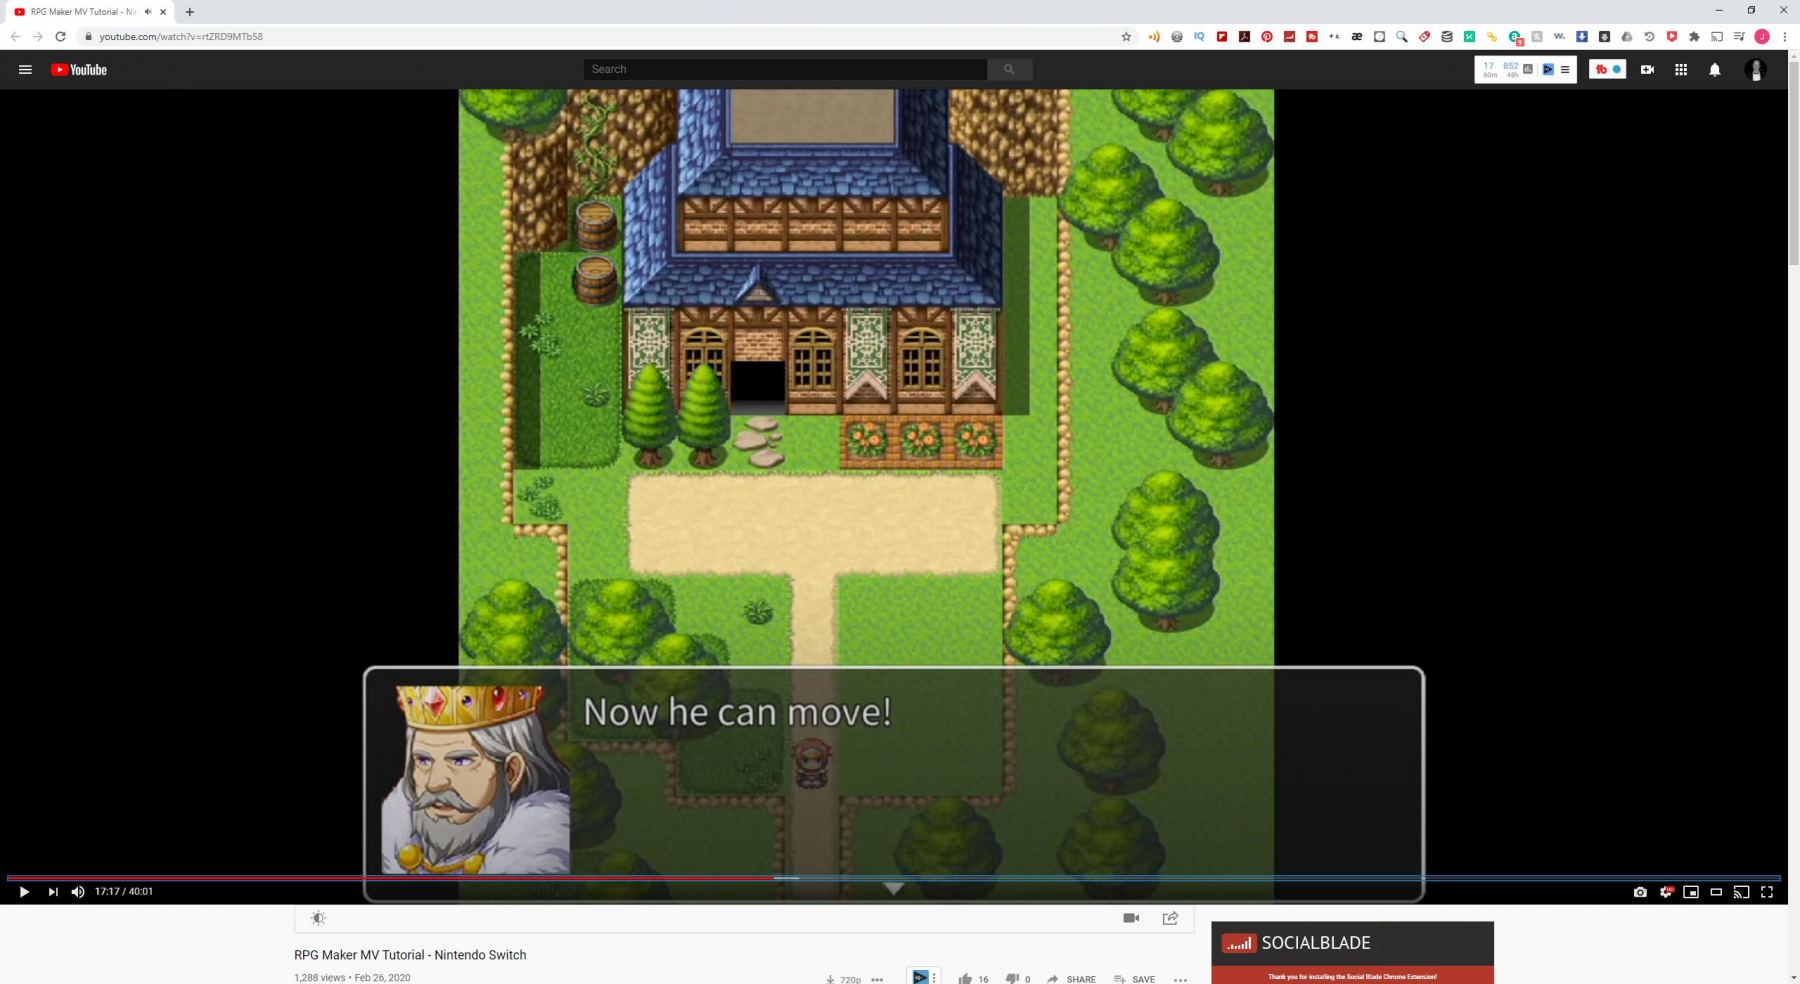Open more actions next to SAVE
This screenshot has width=1800, height=984.
click(1180, 979)
